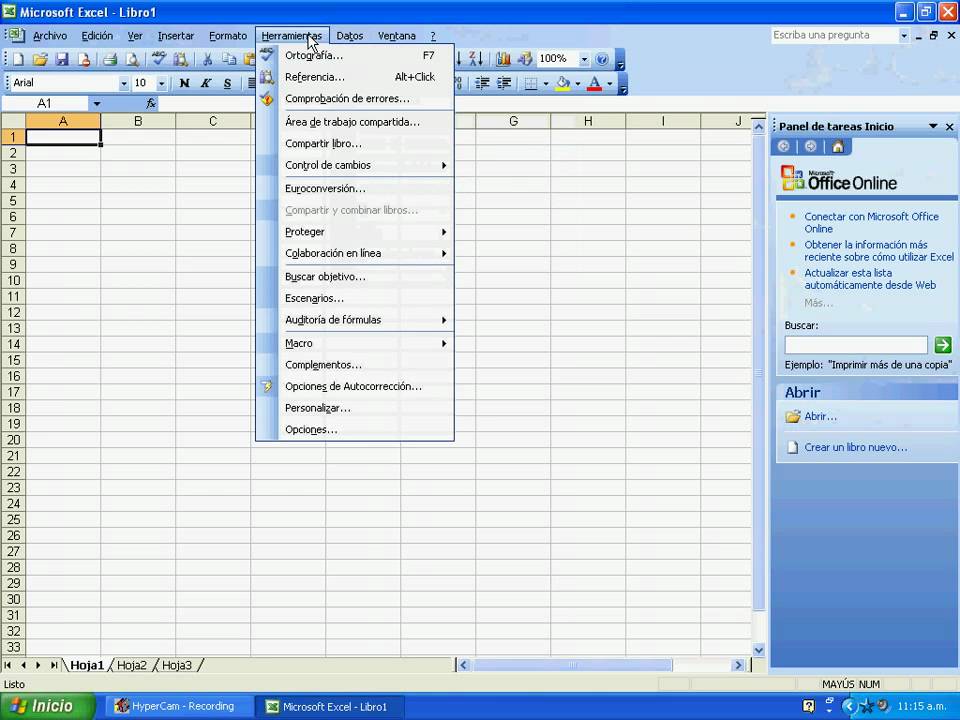Cut selection with the scissors icon

point(207,59)
